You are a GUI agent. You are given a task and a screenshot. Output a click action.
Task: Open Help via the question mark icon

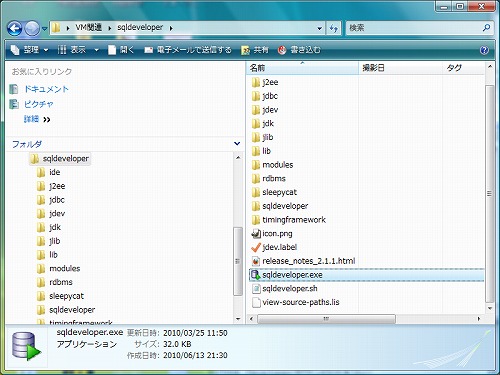(484, 50)
